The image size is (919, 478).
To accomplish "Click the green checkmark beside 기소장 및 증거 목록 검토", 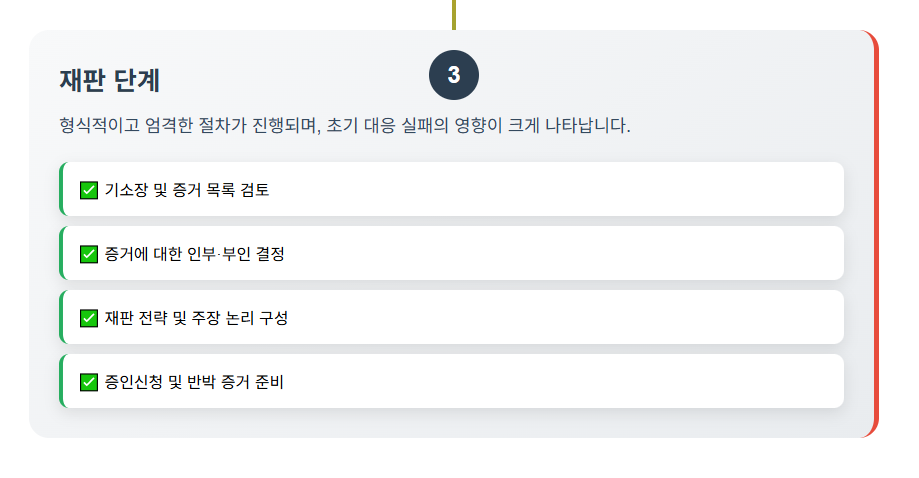I will [89, 190].
